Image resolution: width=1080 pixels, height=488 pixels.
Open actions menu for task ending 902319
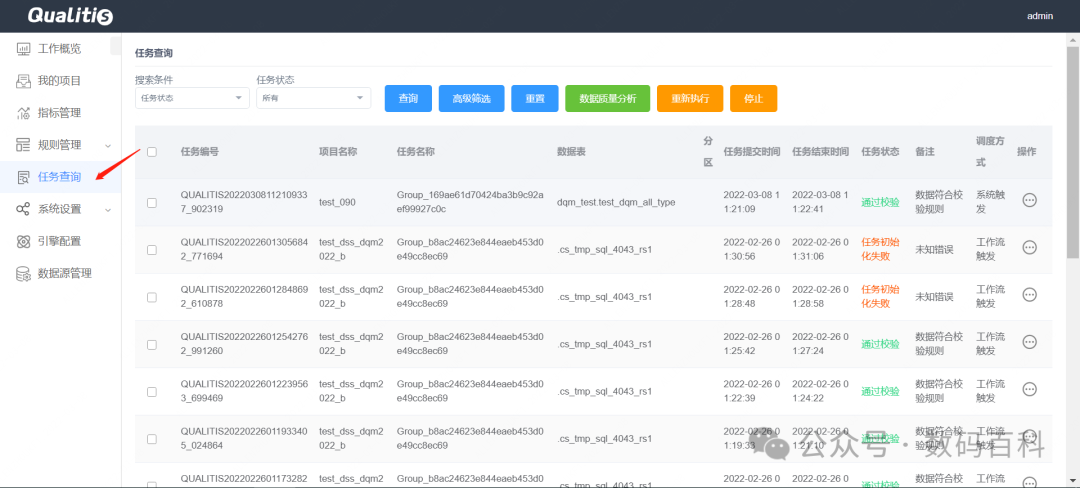pyautogui.click(x=1030, y=200)
